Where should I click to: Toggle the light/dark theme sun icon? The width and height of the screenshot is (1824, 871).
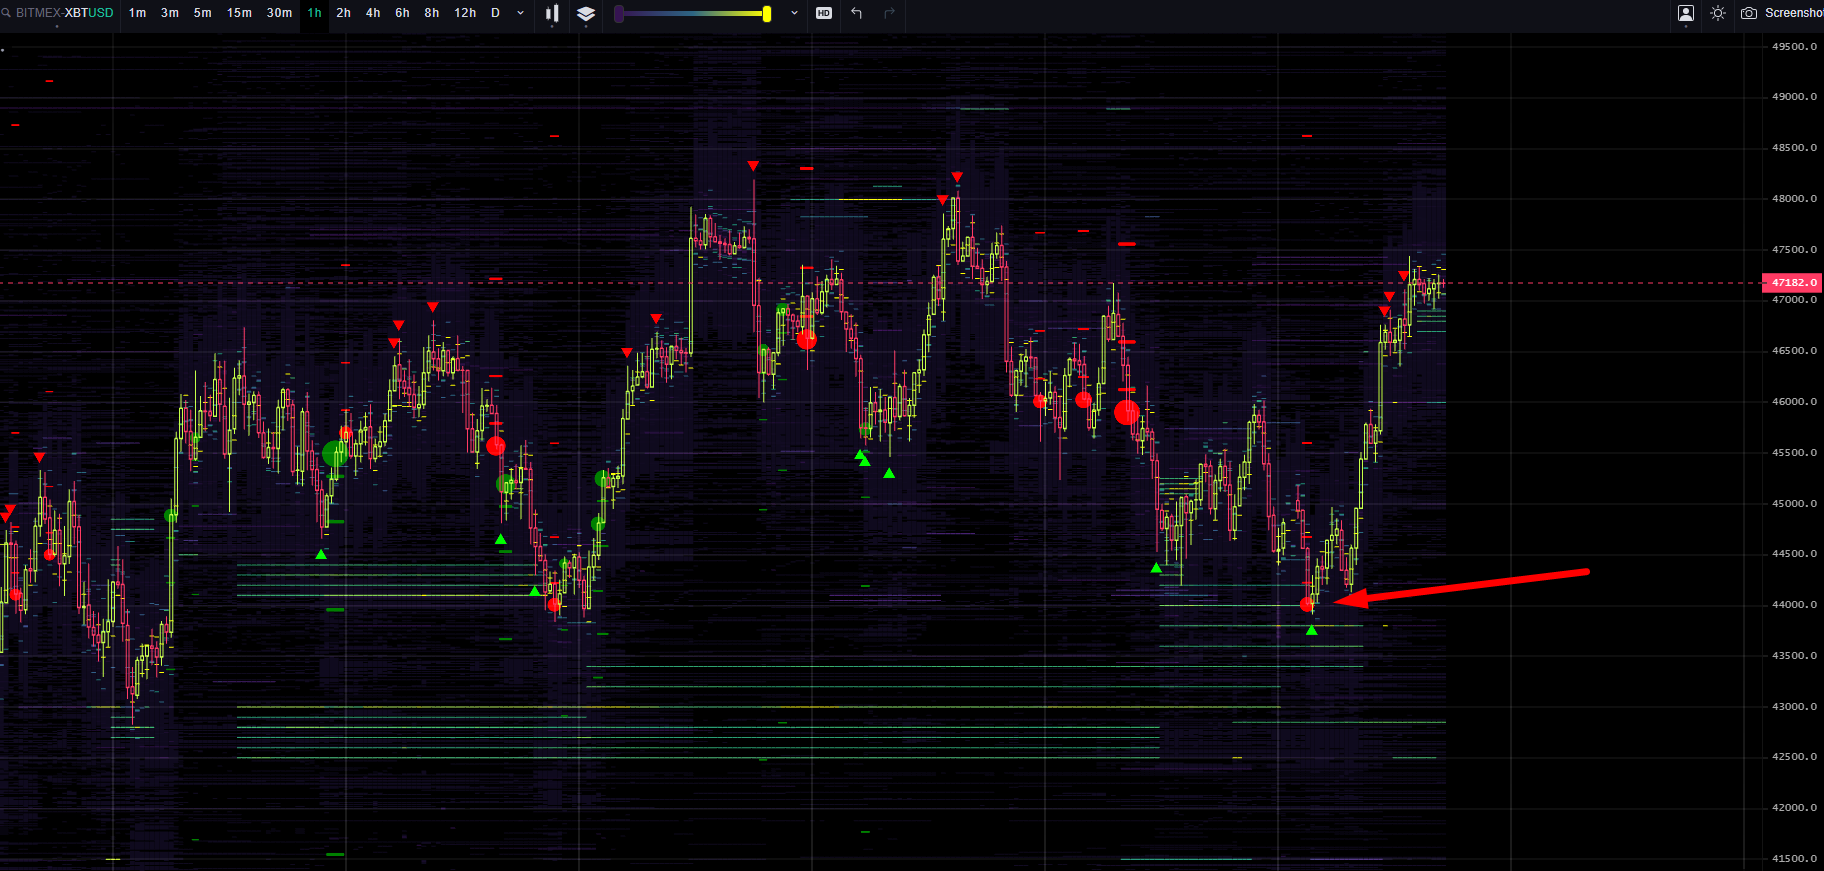coord(1718,13)
